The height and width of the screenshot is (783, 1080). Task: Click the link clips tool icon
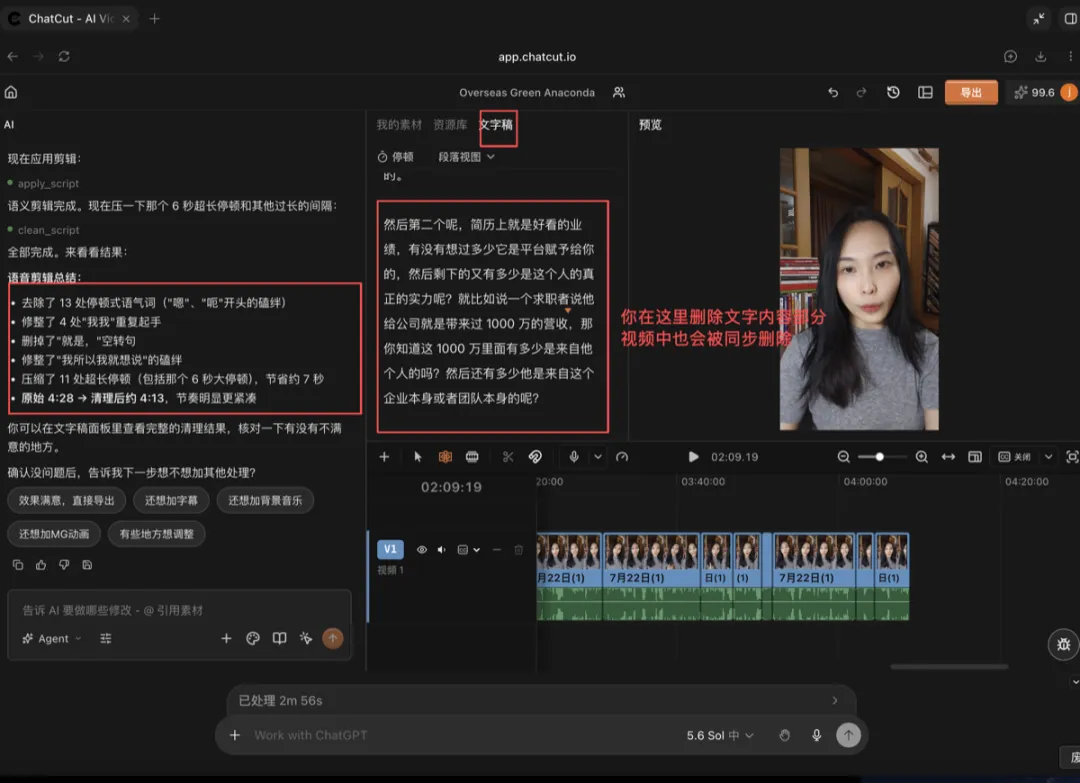tap(535, 457)
